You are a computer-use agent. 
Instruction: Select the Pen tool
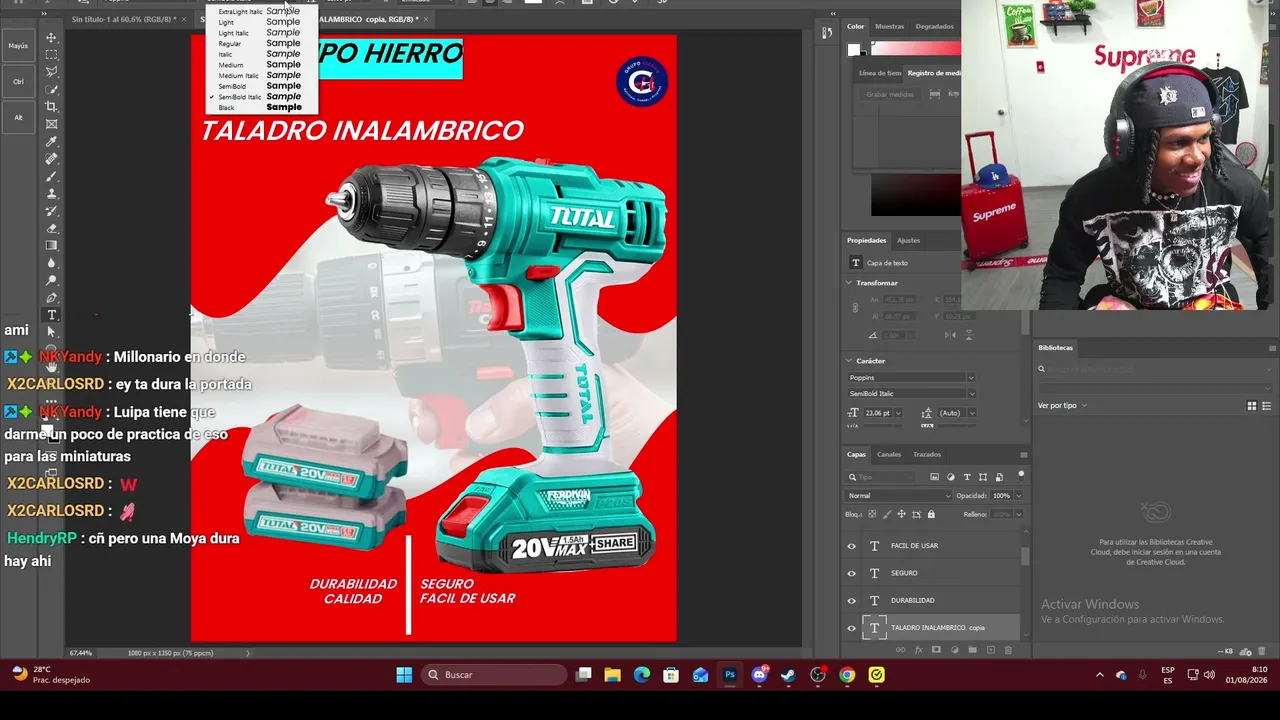pyautogui.click(x=51, y=298)
